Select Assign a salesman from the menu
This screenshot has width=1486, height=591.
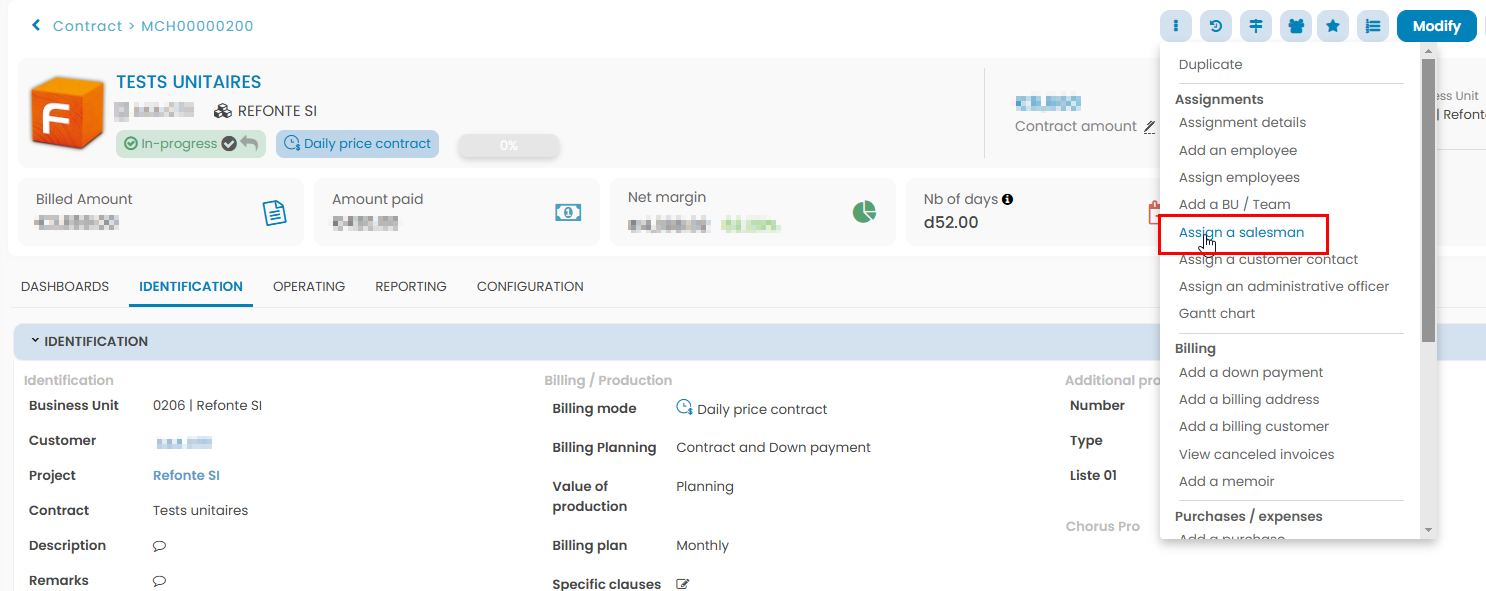[1241, 232]
